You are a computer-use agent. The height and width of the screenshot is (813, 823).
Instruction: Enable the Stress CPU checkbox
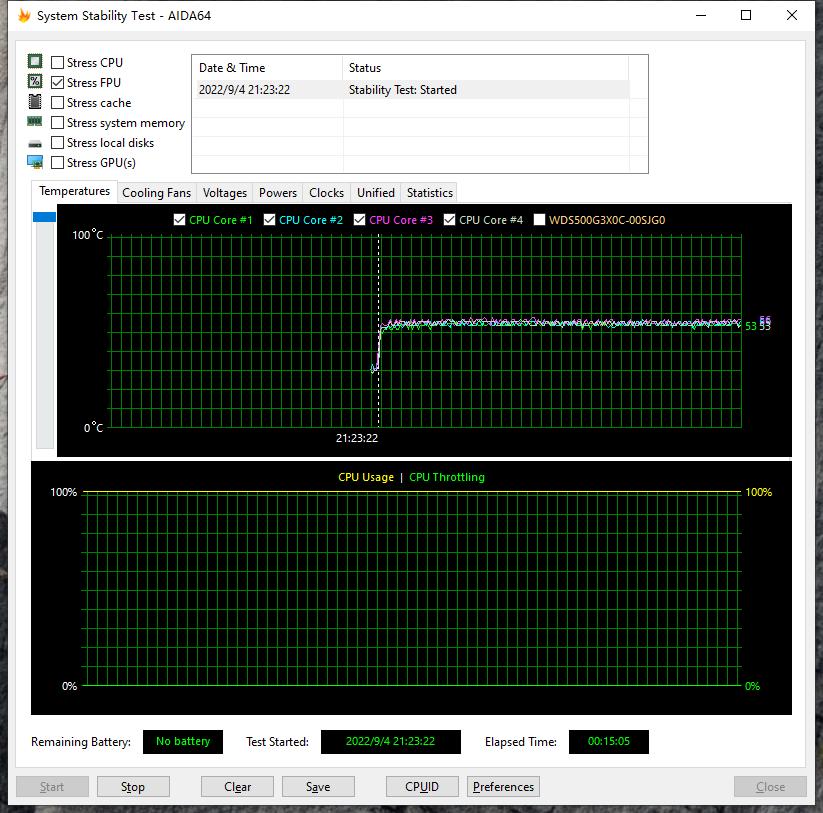coord(58,63)
